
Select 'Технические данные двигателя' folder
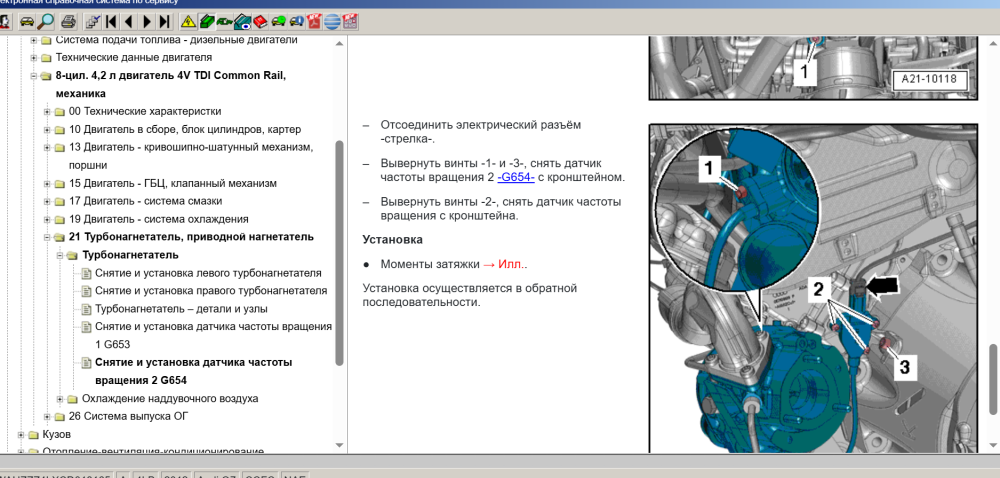(x=134, y=57)
